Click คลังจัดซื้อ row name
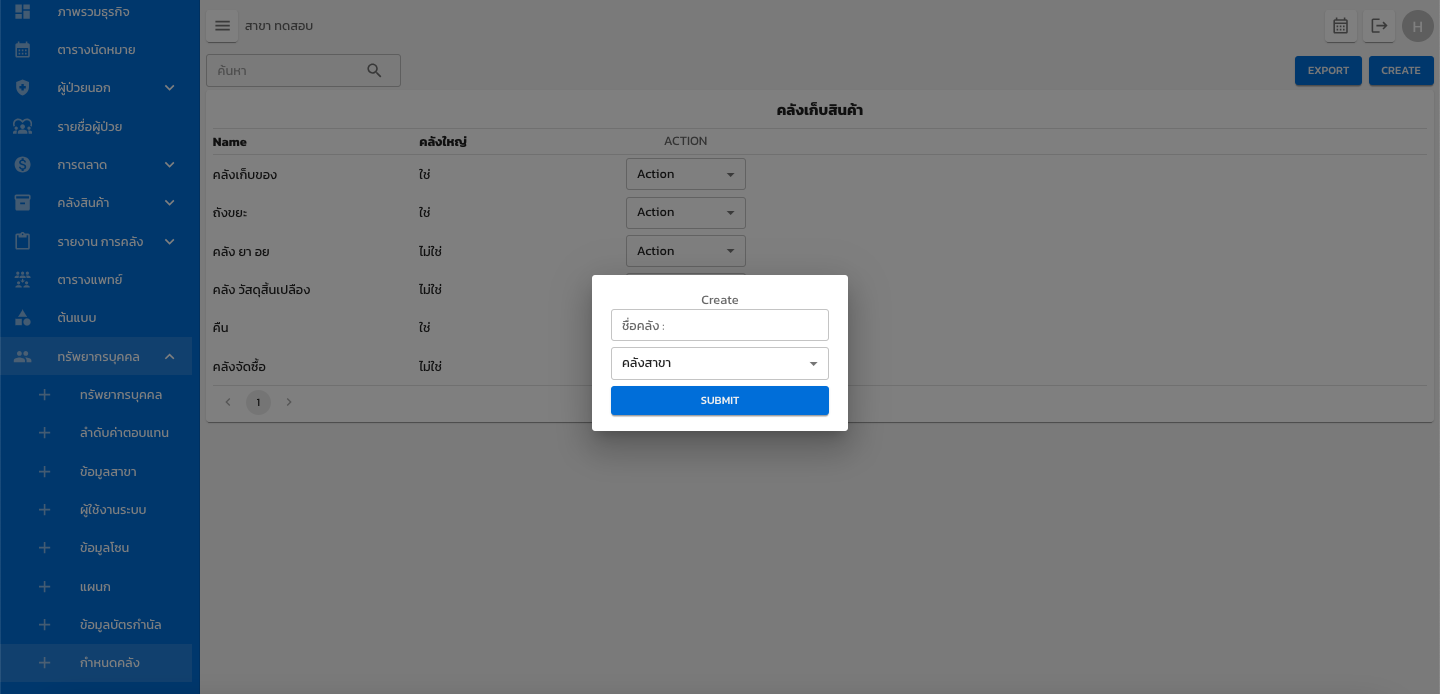The width and height of the screenshot is (1440, 694). 239,367
